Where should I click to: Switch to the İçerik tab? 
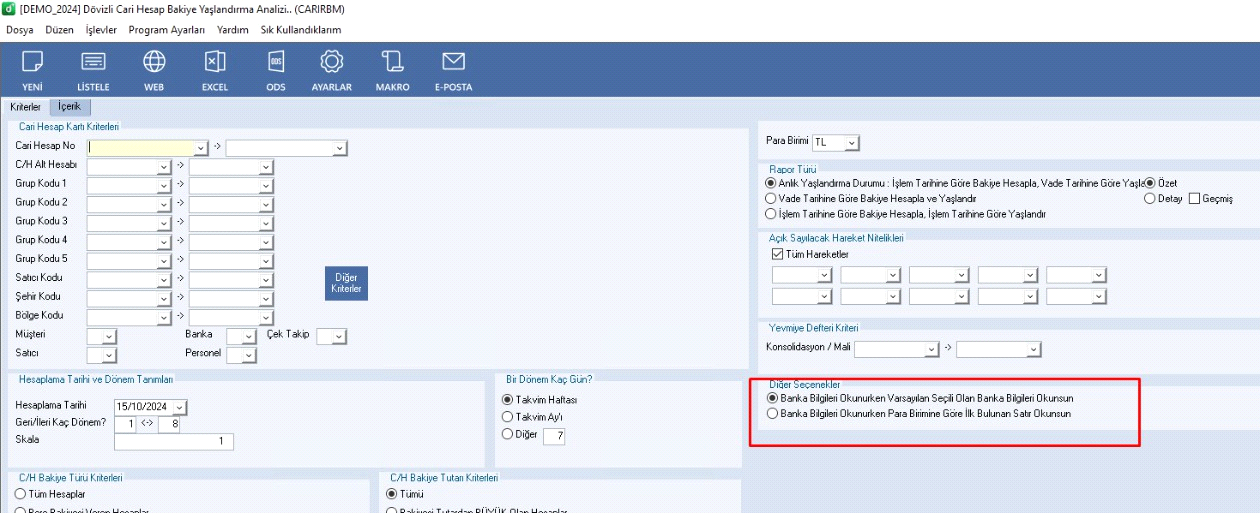point(69,106)
